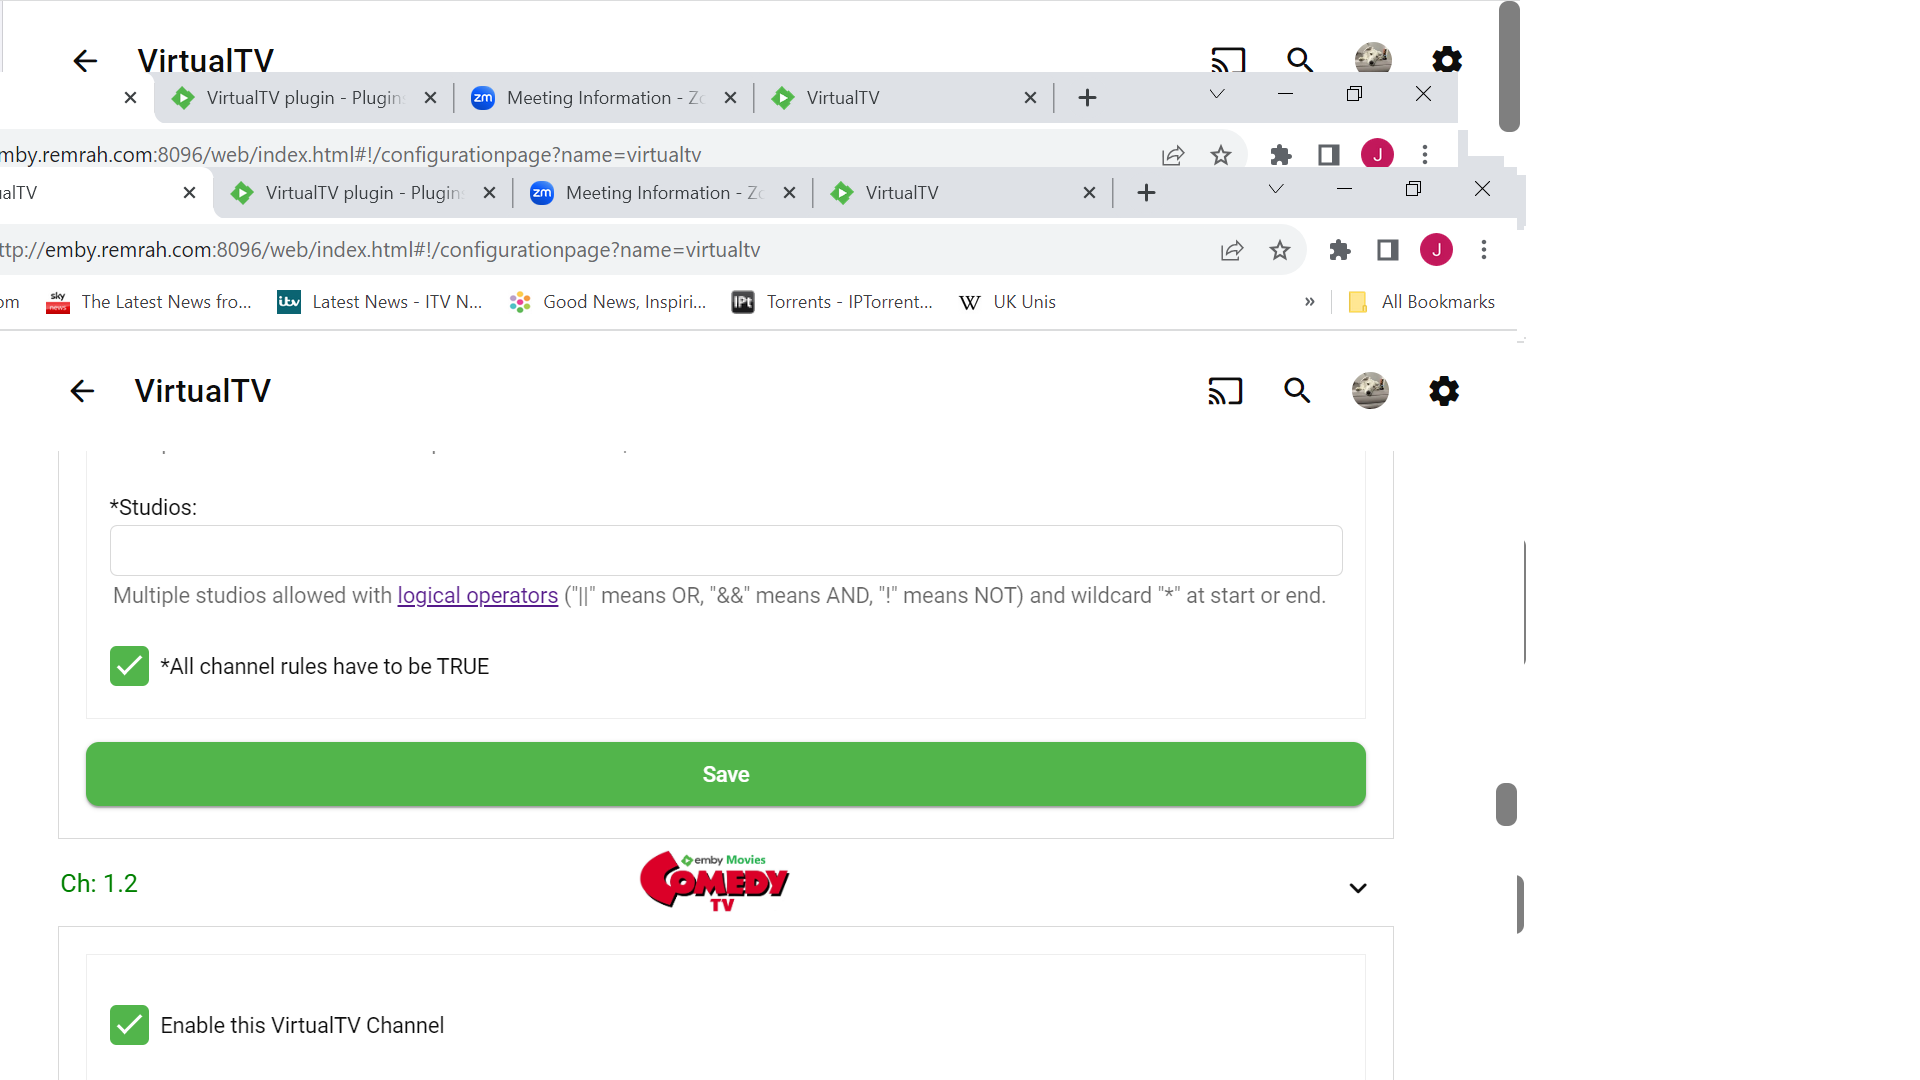The width and height of the screenshot is (1920, 1080).
Task: Open the logical operators link
Action: point(478,596)
